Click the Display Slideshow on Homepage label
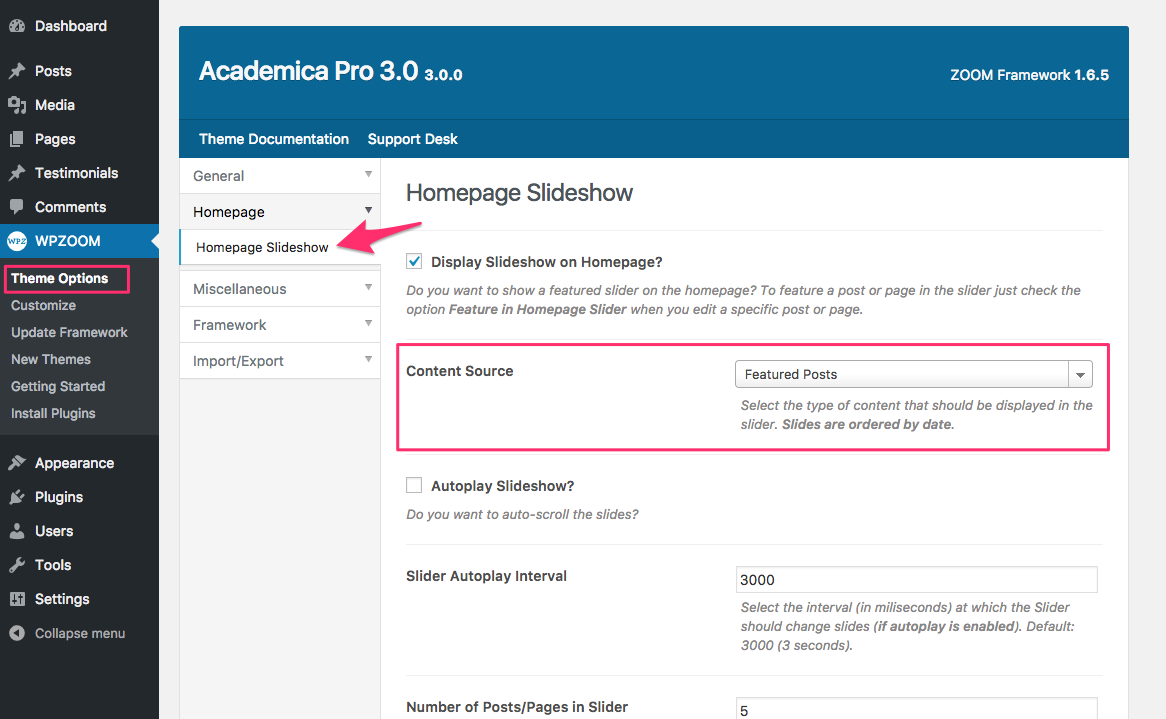The image size is (1166, 719). (x=547, y=262)
